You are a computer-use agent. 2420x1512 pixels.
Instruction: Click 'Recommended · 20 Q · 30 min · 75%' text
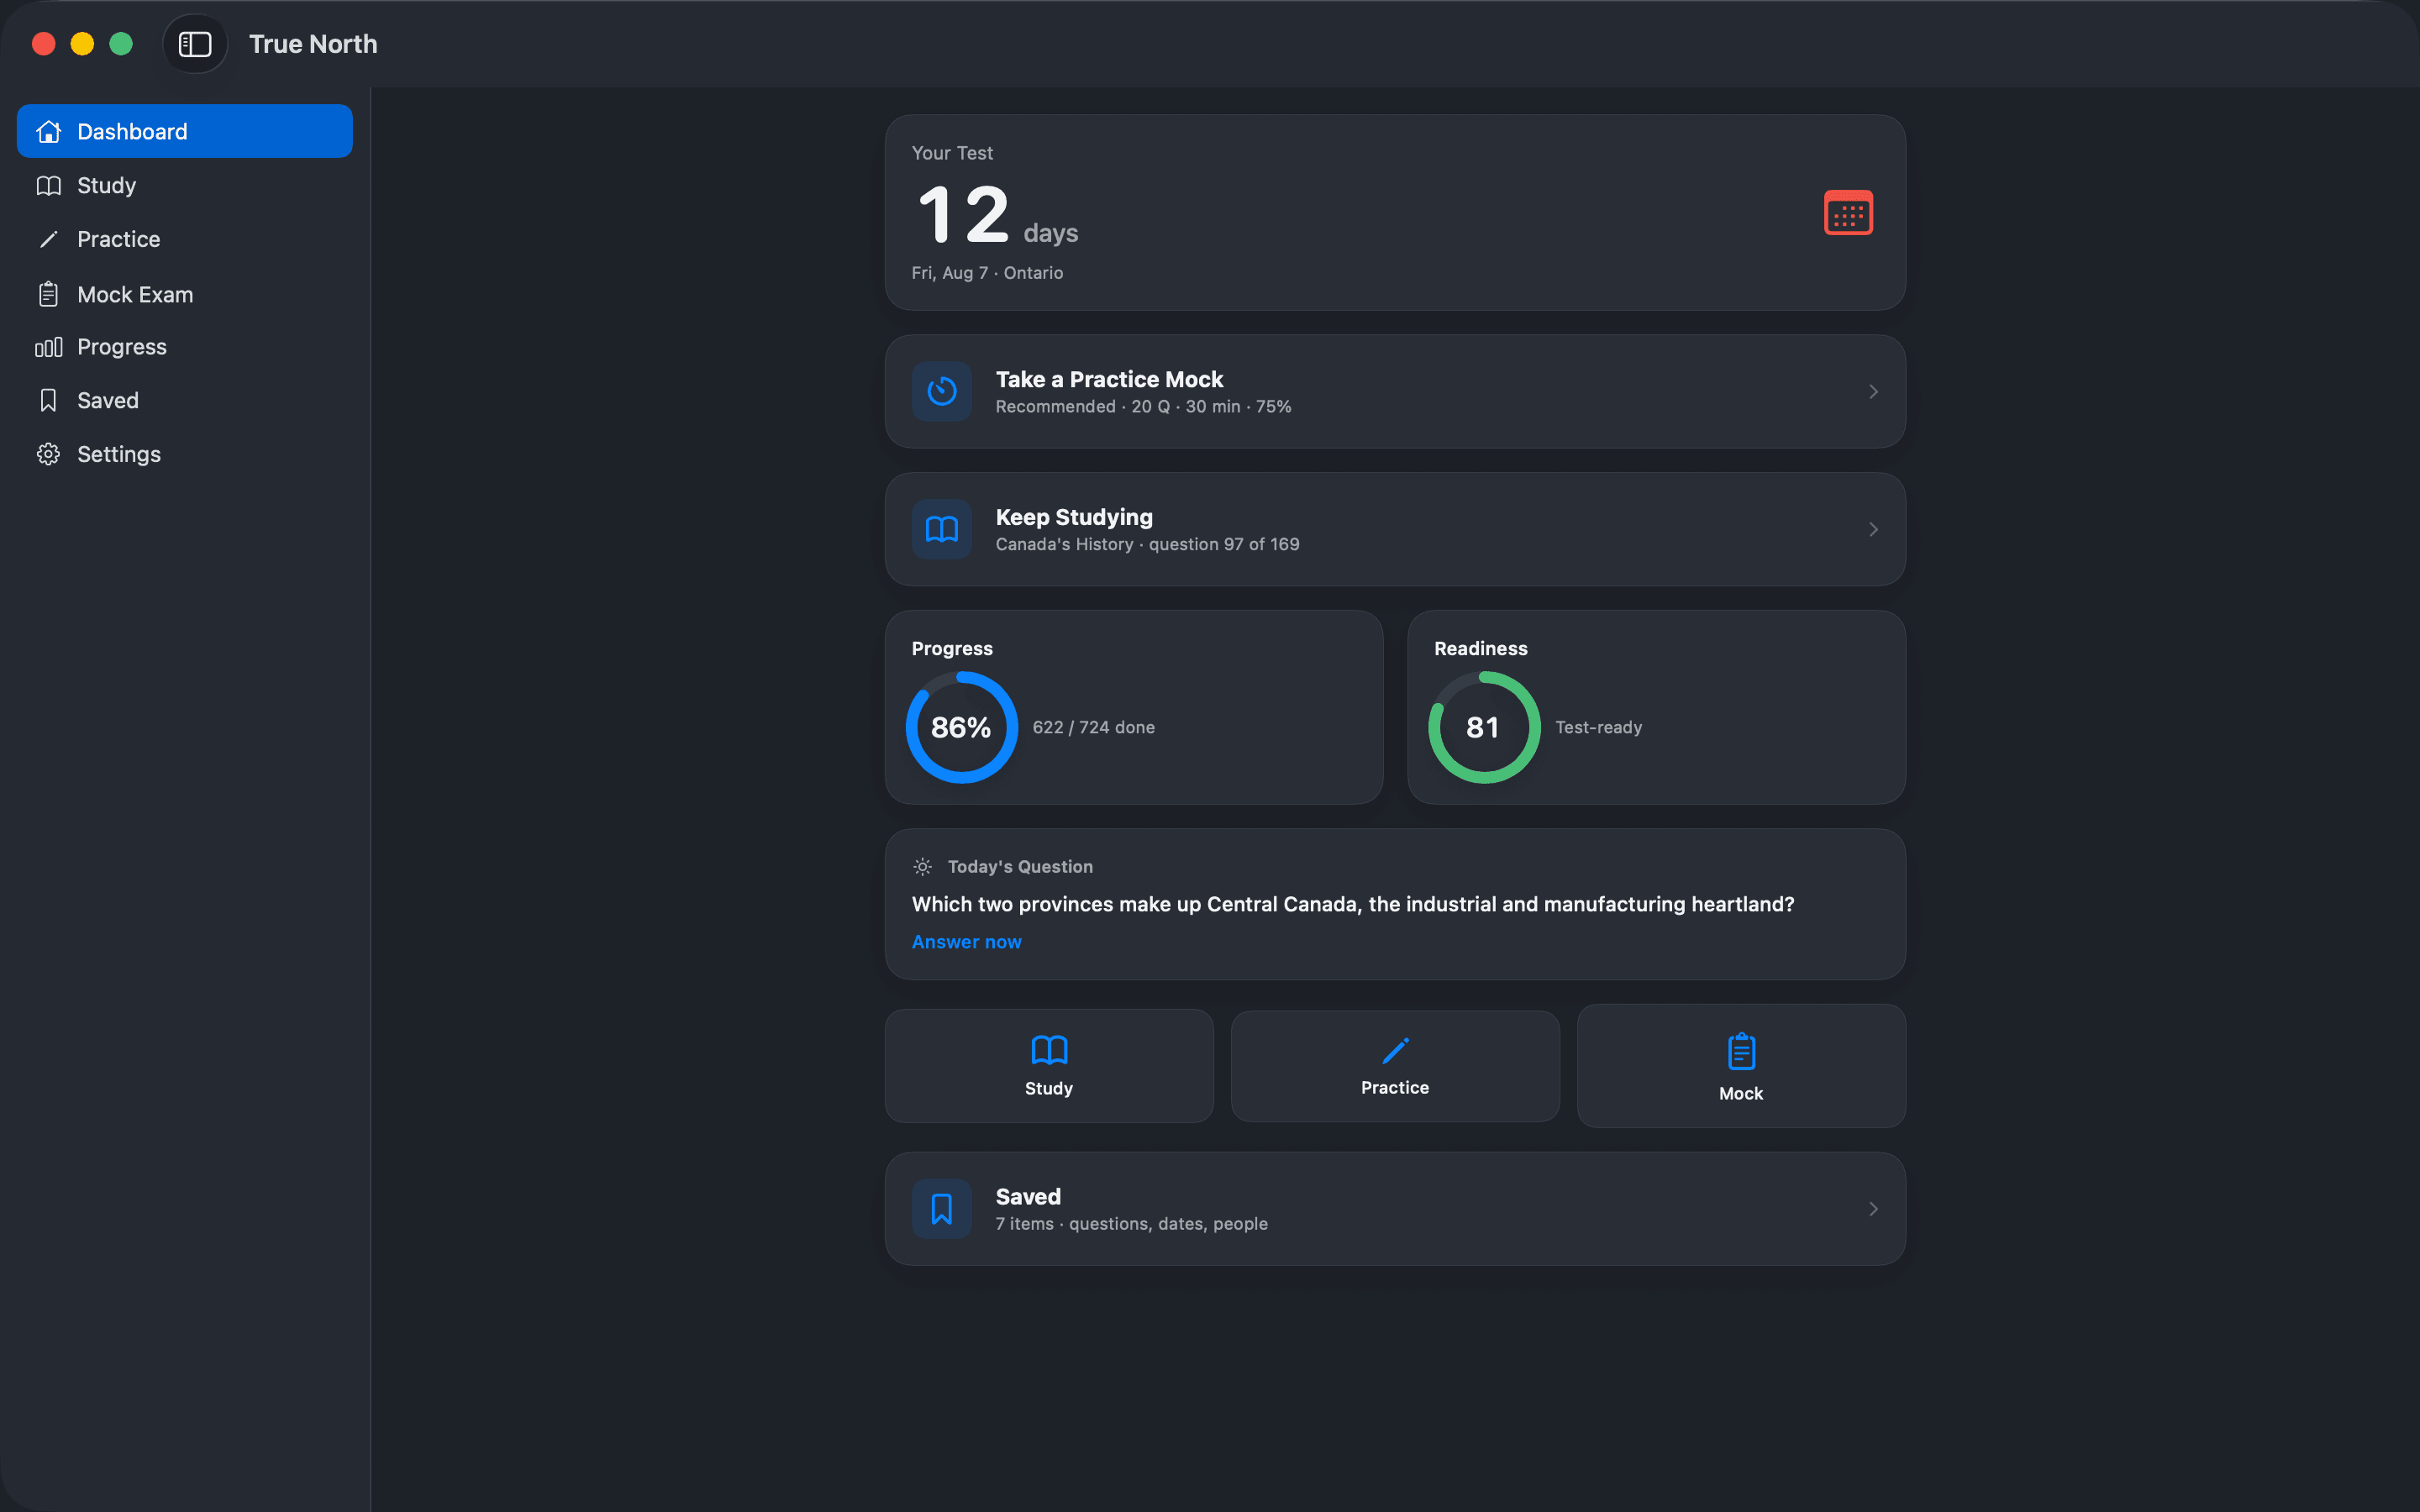pyautogui.click(x=1143, y=406)
